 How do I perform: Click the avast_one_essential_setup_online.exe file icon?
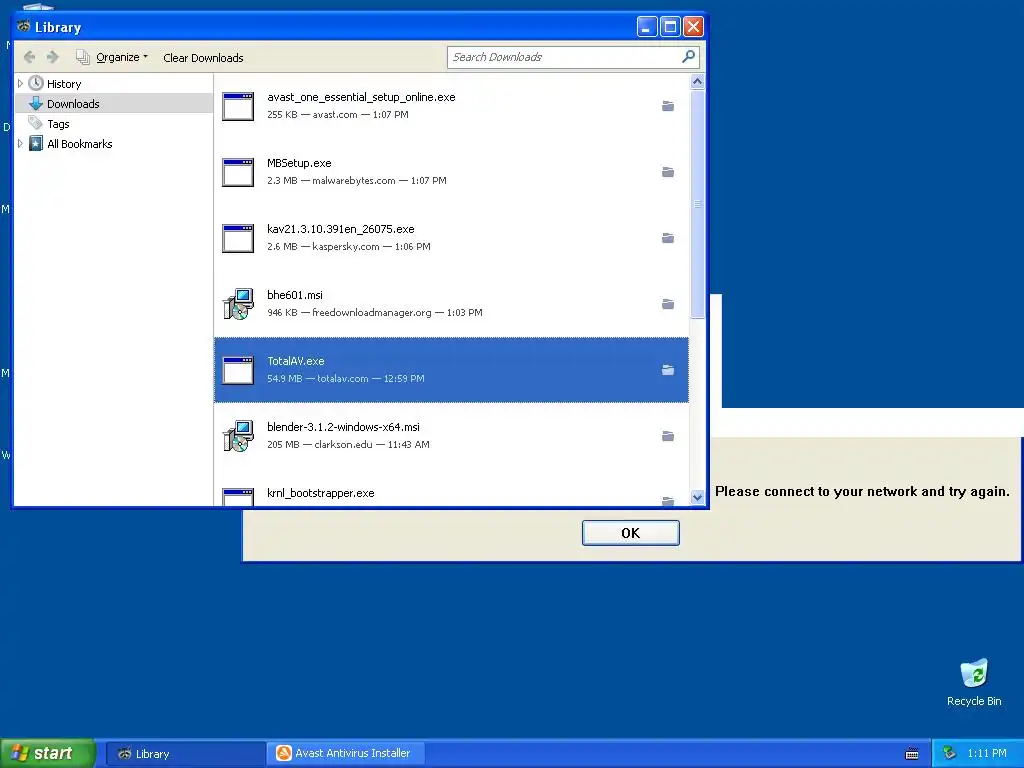coord(238,106)
